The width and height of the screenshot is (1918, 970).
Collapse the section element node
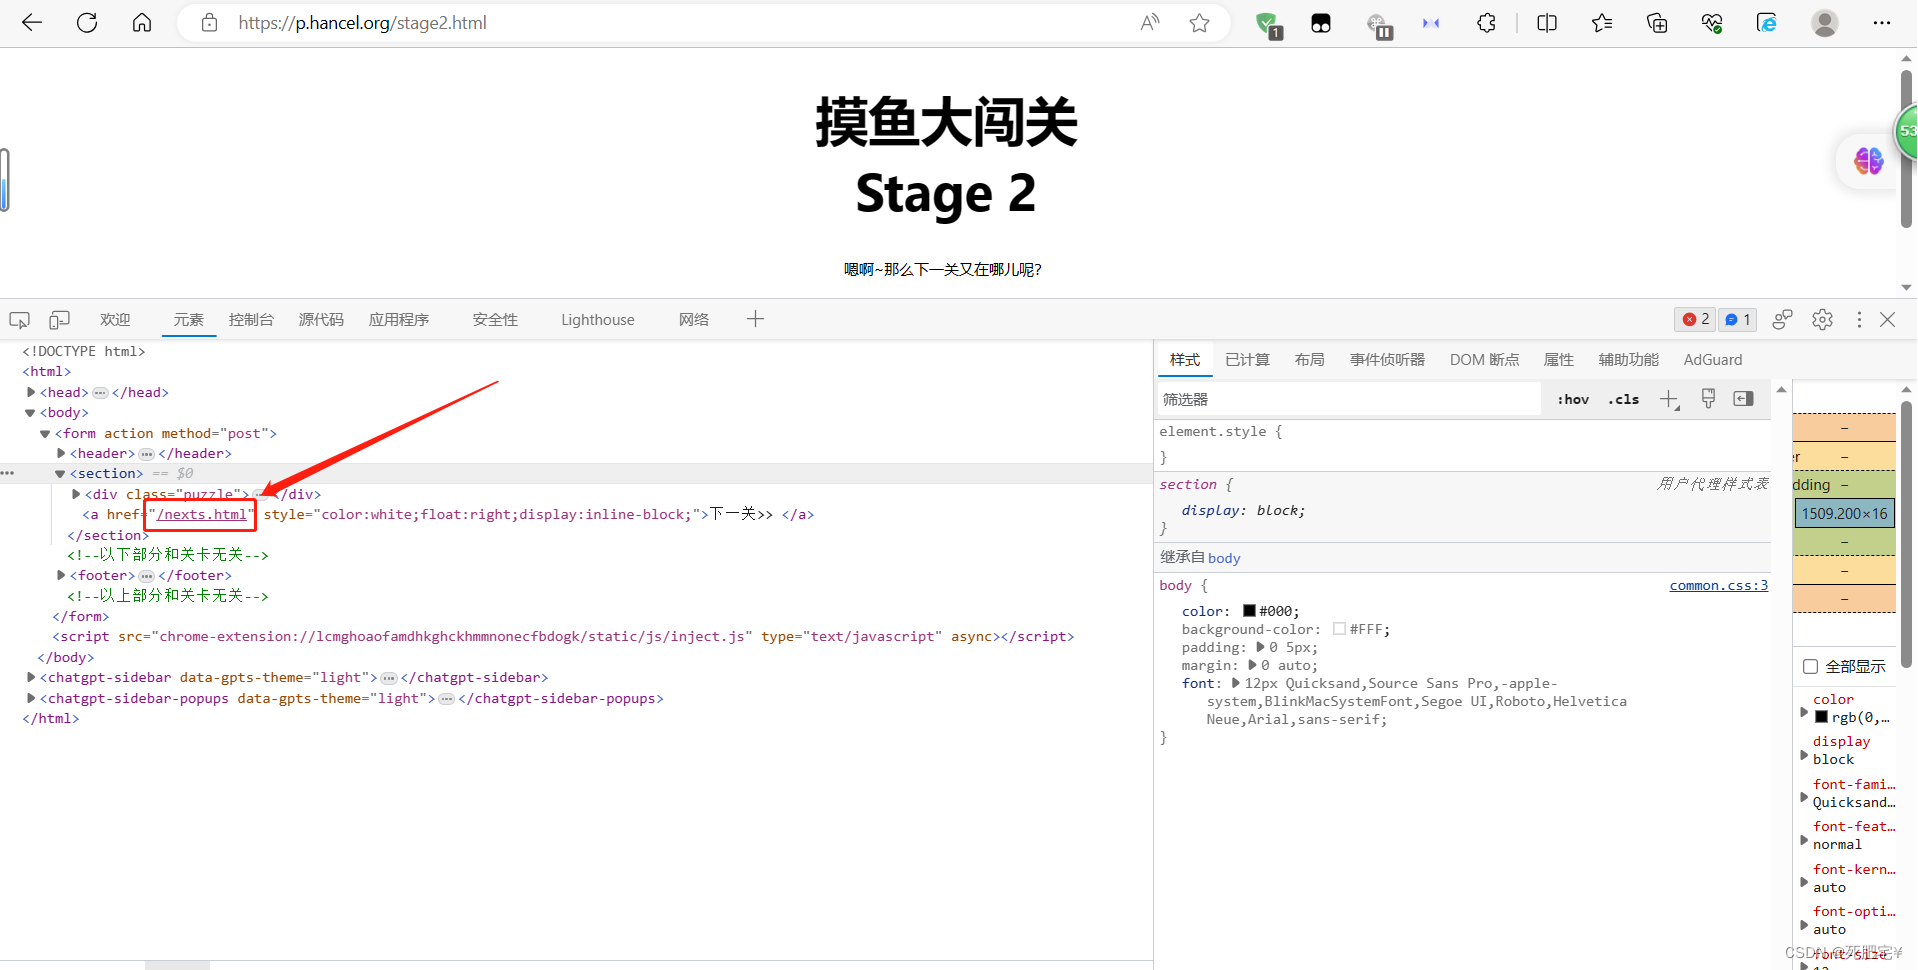click(60, 473)
